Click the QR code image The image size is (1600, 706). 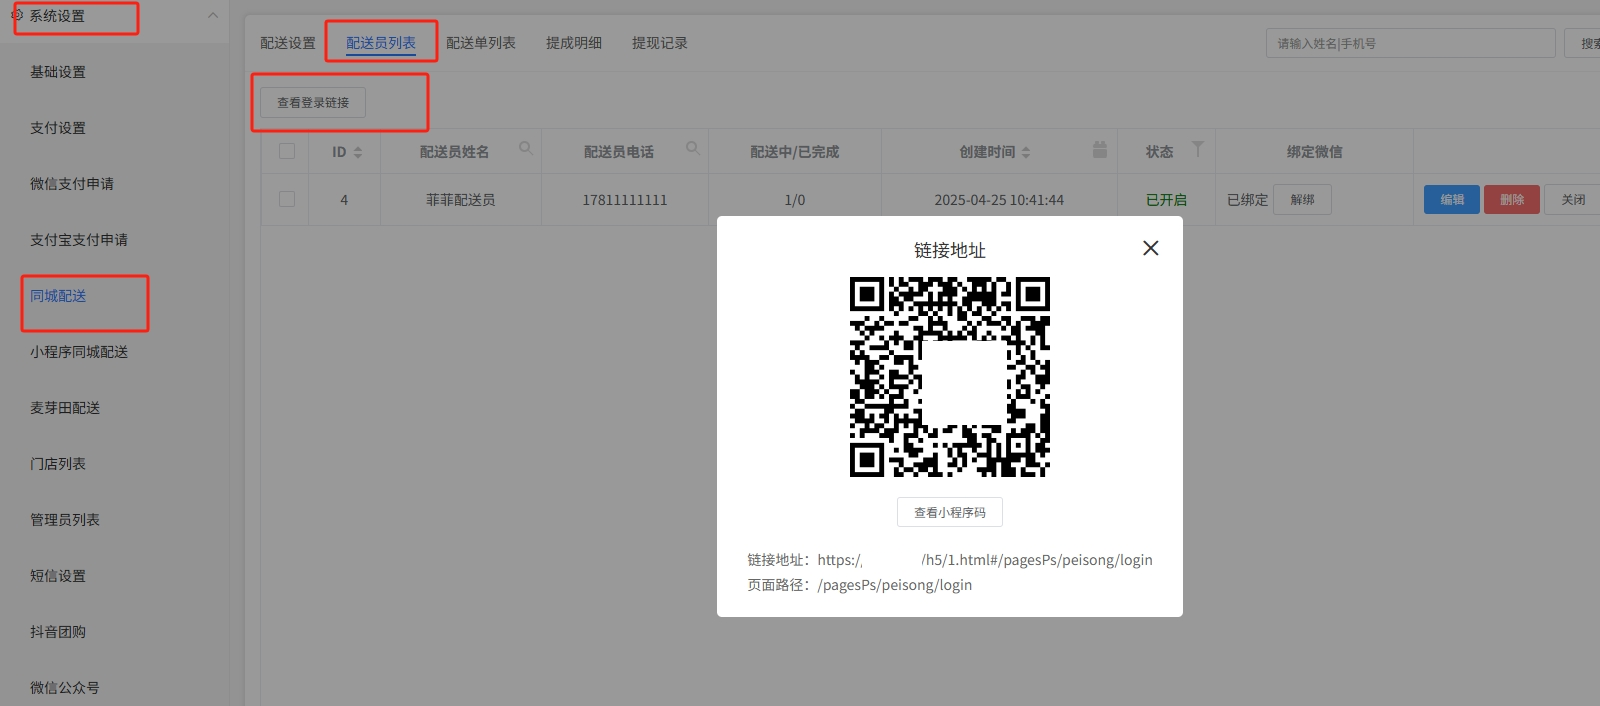949,377
